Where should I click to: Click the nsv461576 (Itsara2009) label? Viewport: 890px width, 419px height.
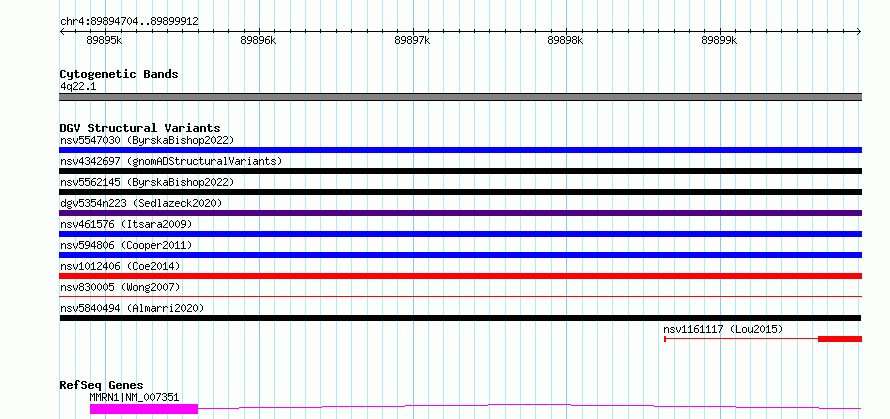126,224
